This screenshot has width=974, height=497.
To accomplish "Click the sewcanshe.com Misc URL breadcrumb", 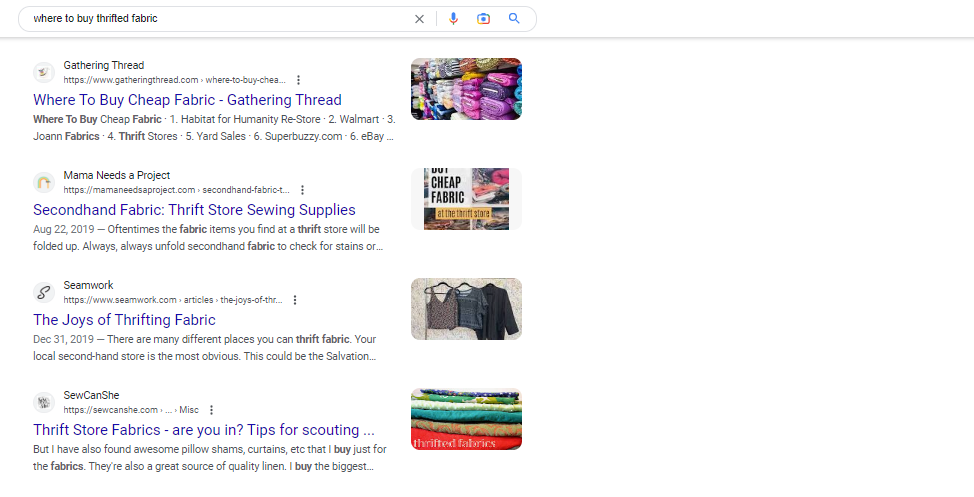I will pos(131,410).
